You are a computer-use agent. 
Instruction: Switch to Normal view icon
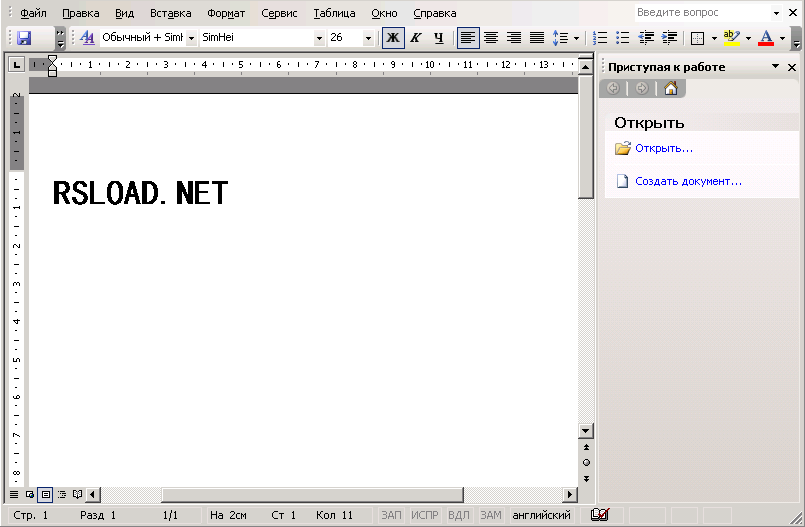[14, 495]
